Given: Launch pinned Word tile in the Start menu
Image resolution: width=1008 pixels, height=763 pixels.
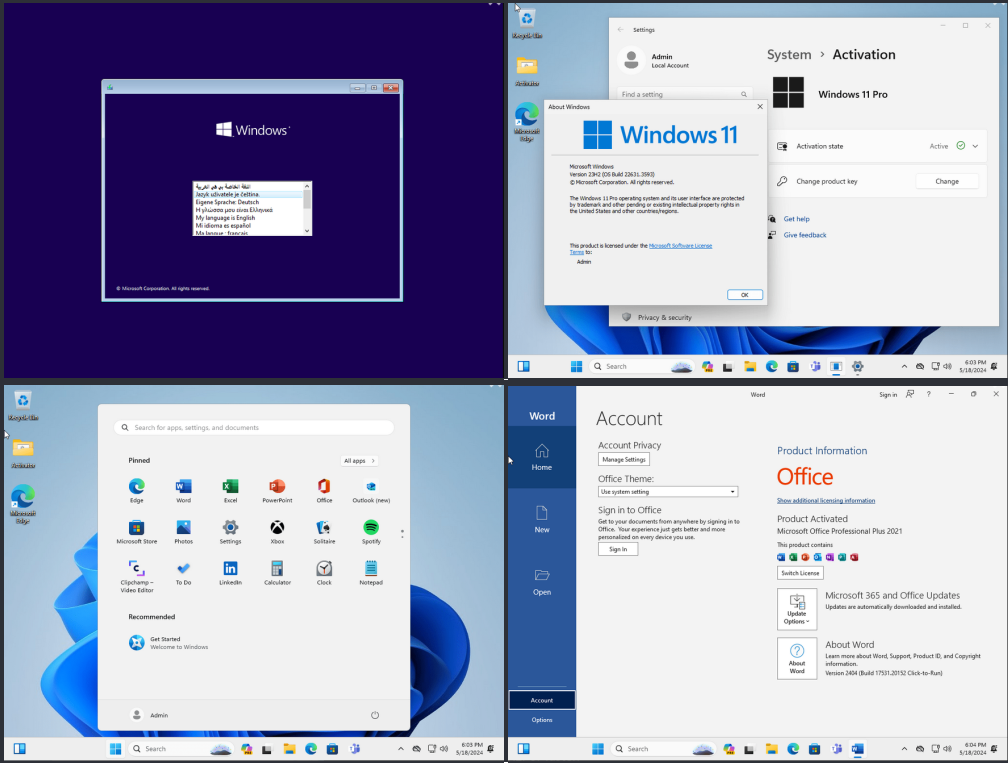Looking at the screenshot, I should 183,490.
